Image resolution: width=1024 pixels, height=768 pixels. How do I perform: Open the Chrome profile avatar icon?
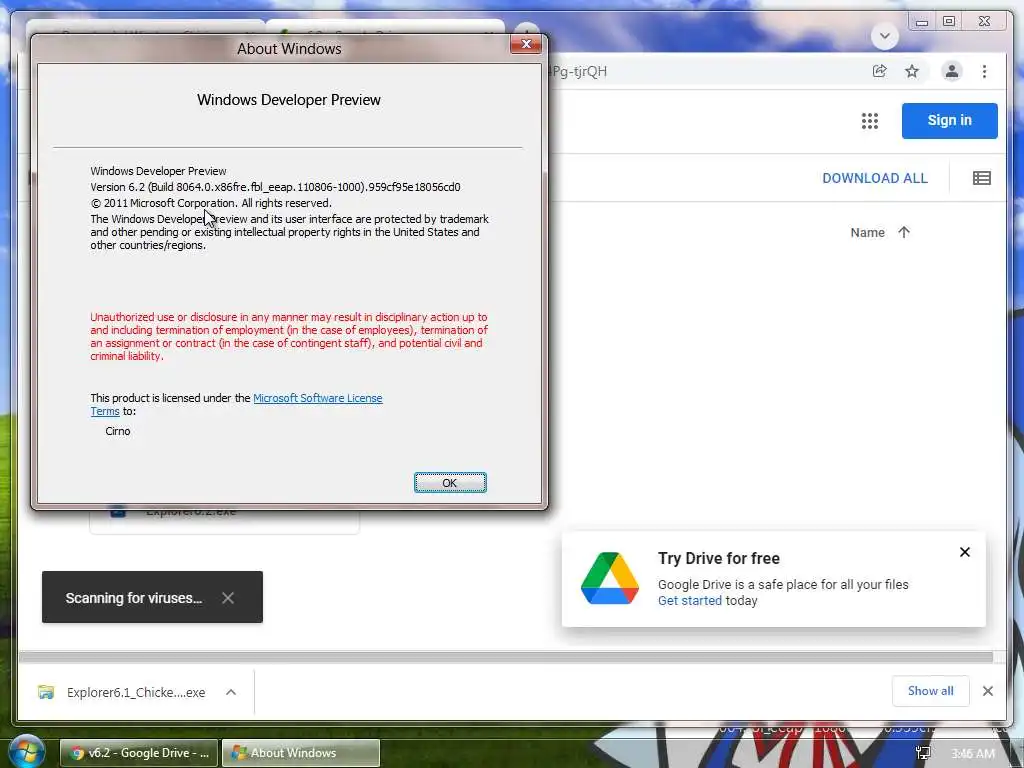click(x=952, y=71)
